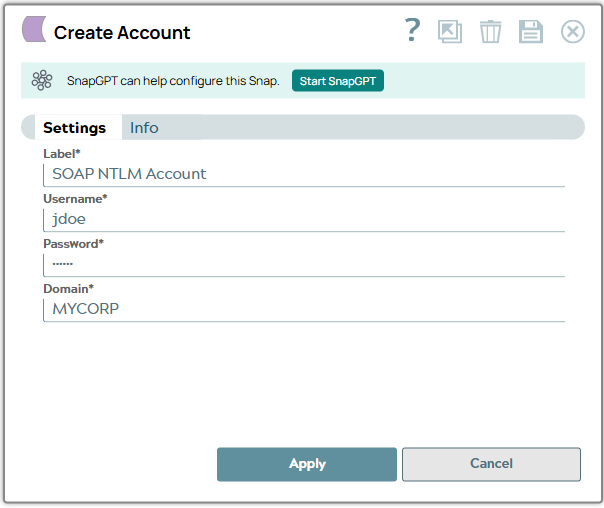Click the Label input field

click(x=303, y=174)
